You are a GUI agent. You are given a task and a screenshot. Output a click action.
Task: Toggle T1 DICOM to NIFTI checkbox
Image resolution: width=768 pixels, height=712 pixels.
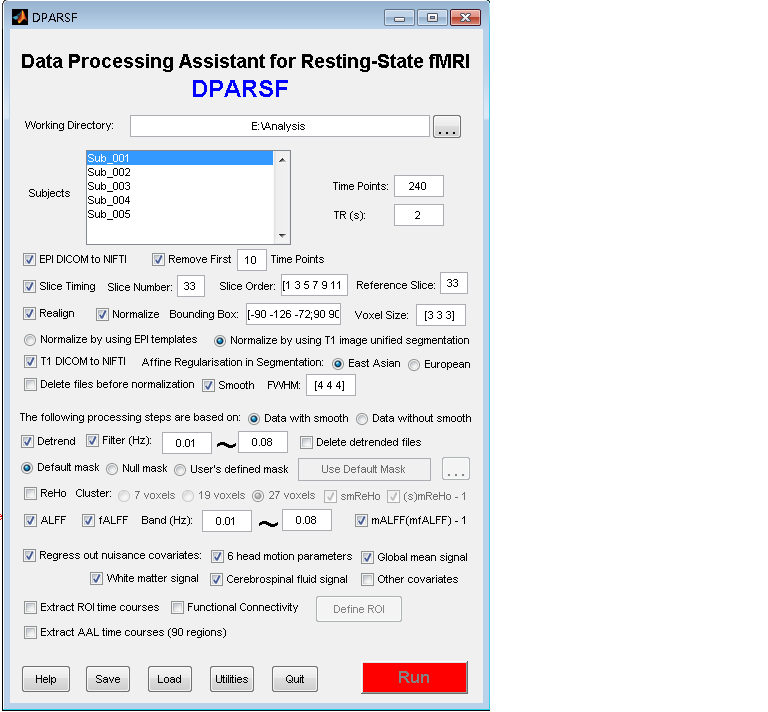click(x=30, y=362)
